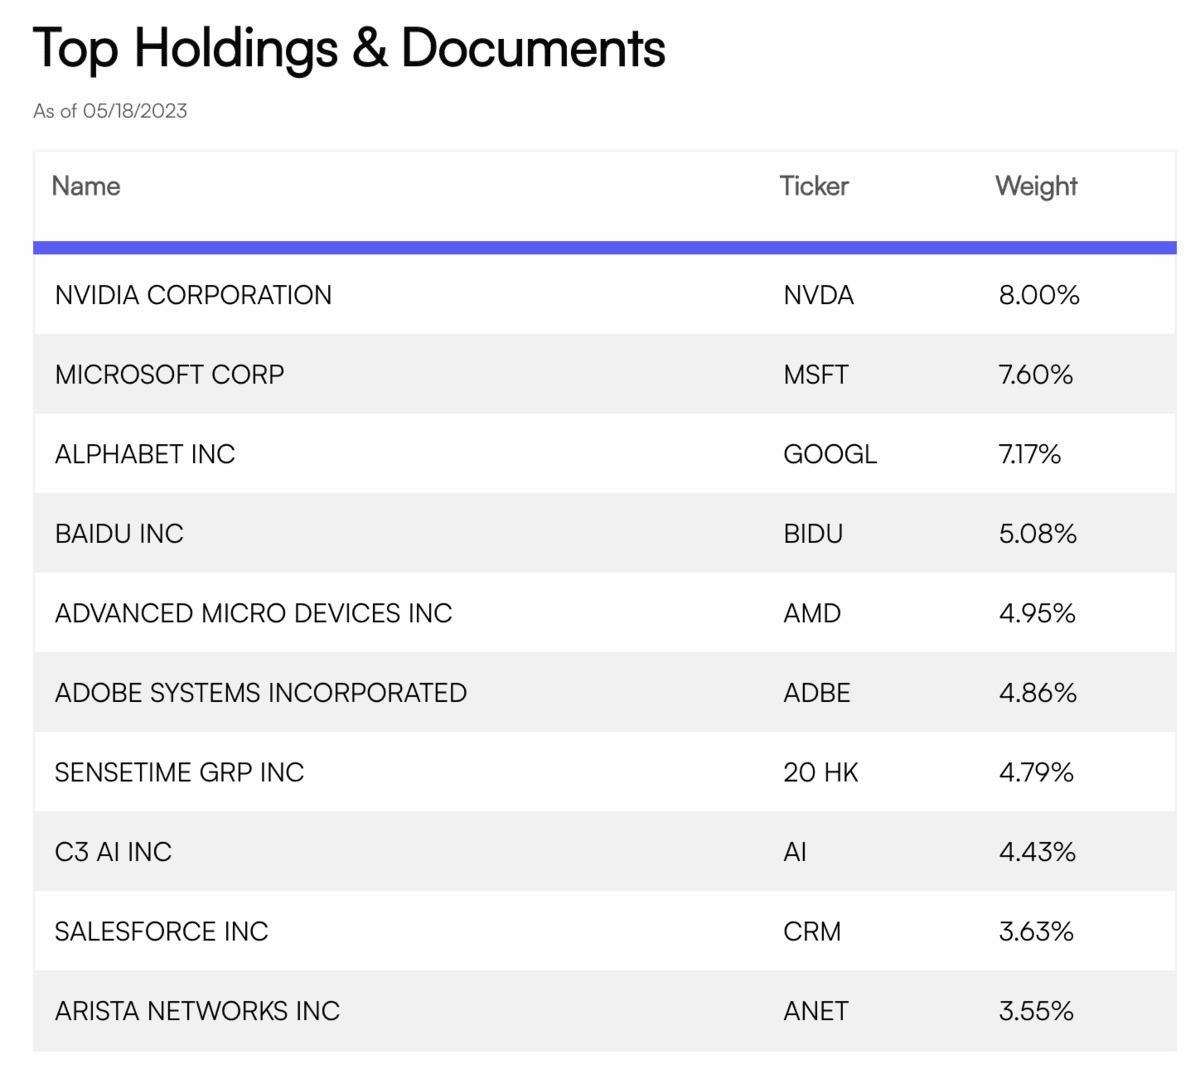Click SENSETIME GRP INC holding
1200x1074 pixels.
coord(179,772)
